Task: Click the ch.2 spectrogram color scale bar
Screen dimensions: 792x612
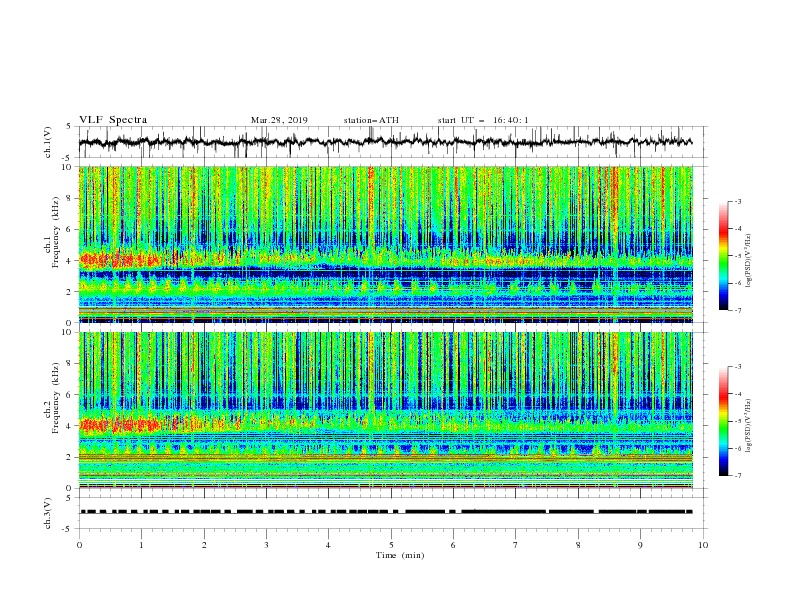Action: (x=723, y=421)
